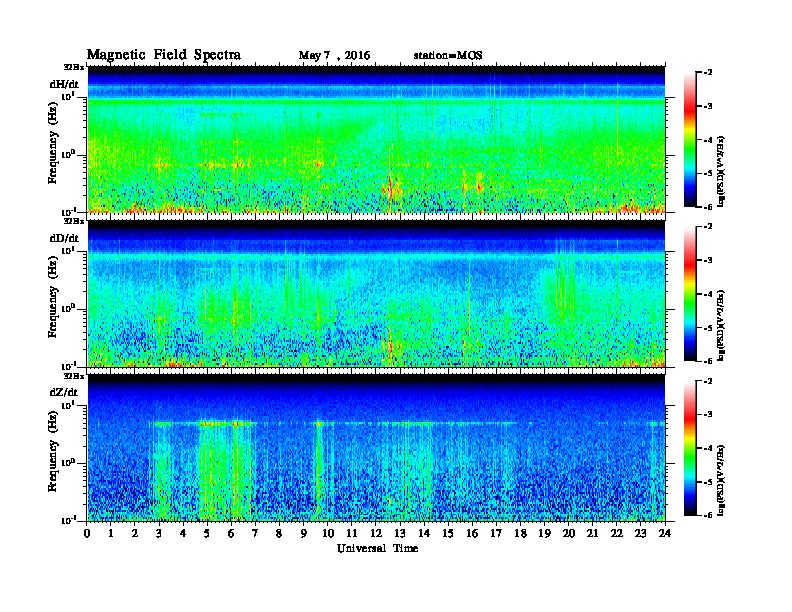The height and width of the screenshot is (612, 792).
Task: Click the PSD units label beside dZ/dt color bar
Action: point(721,480)
